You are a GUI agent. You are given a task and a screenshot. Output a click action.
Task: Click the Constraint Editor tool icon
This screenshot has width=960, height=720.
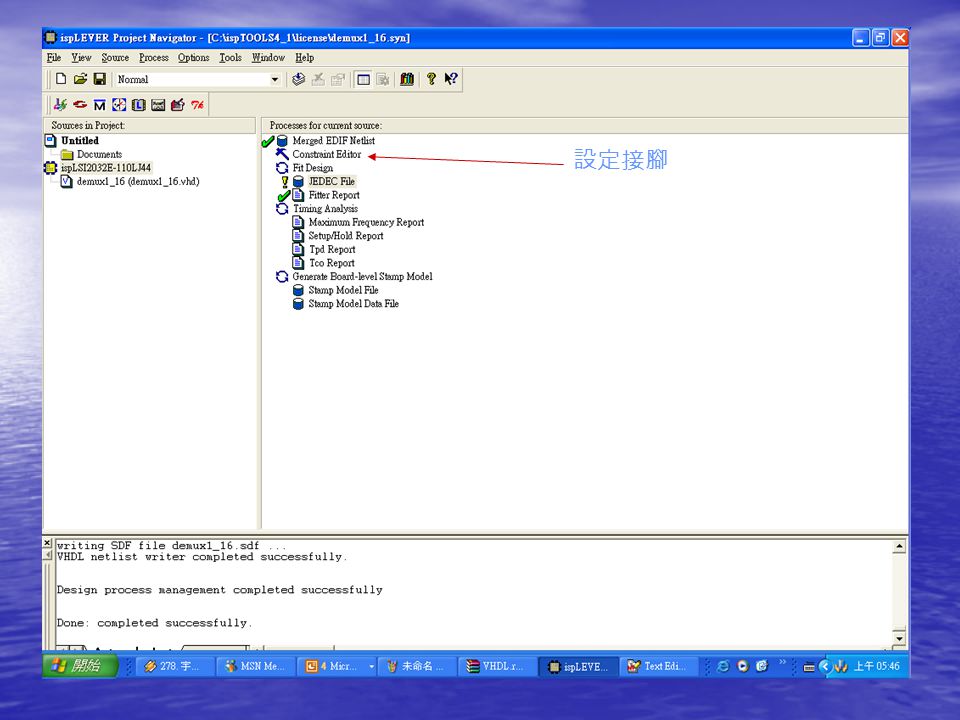(x=282, y=154)
